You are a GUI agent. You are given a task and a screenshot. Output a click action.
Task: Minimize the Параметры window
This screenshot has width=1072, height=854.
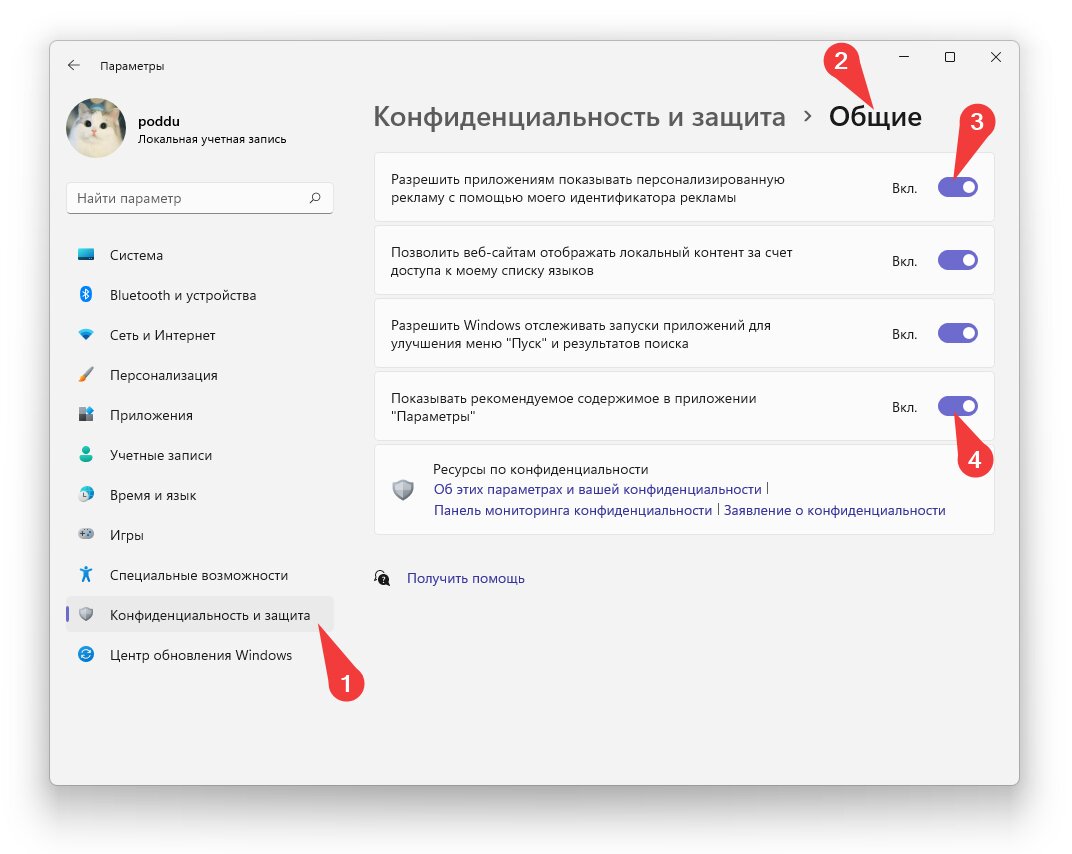tap(904, 57)
